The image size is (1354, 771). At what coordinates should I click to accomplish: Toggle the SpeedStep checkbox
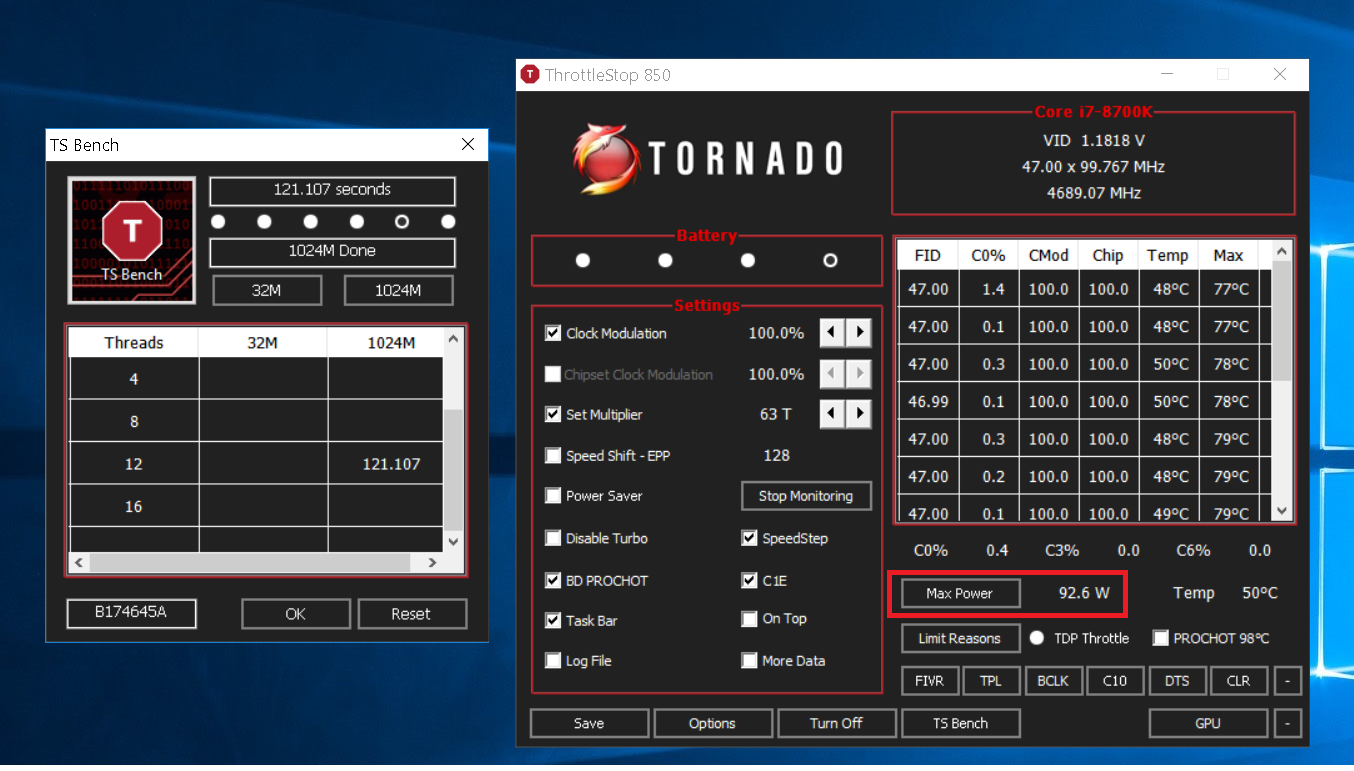coord(749,538)
